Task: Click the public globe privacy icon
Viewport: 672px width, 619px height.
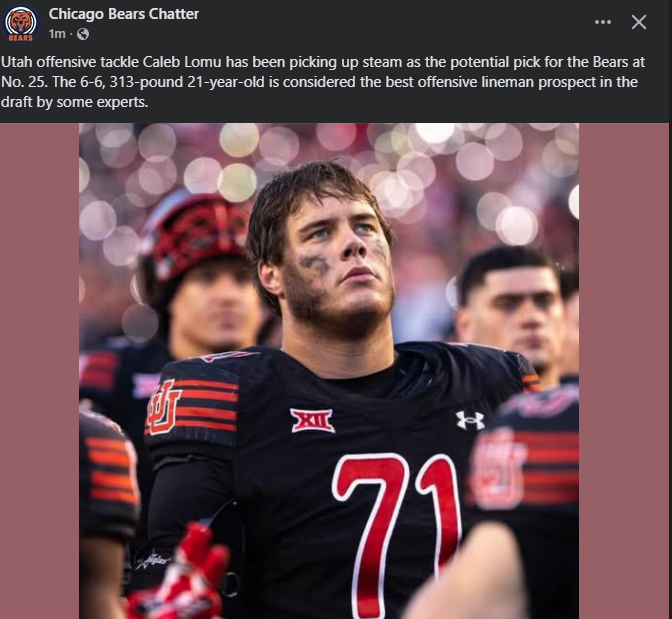Action: coord(82,34)
